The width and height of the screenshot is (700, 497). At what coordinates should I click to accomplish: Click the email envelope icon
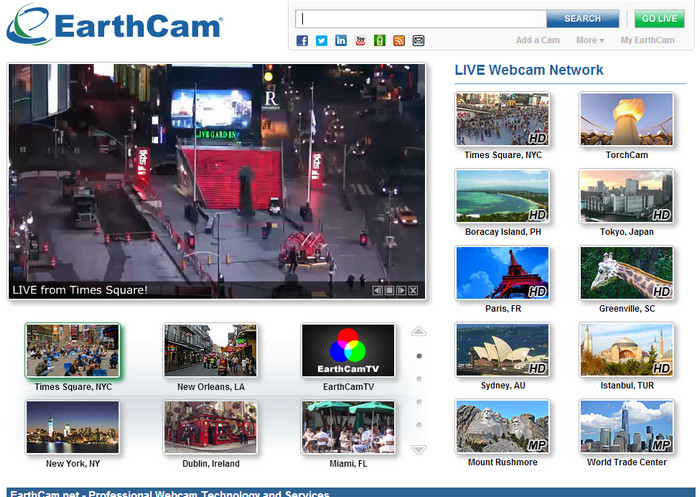[418, 40]
